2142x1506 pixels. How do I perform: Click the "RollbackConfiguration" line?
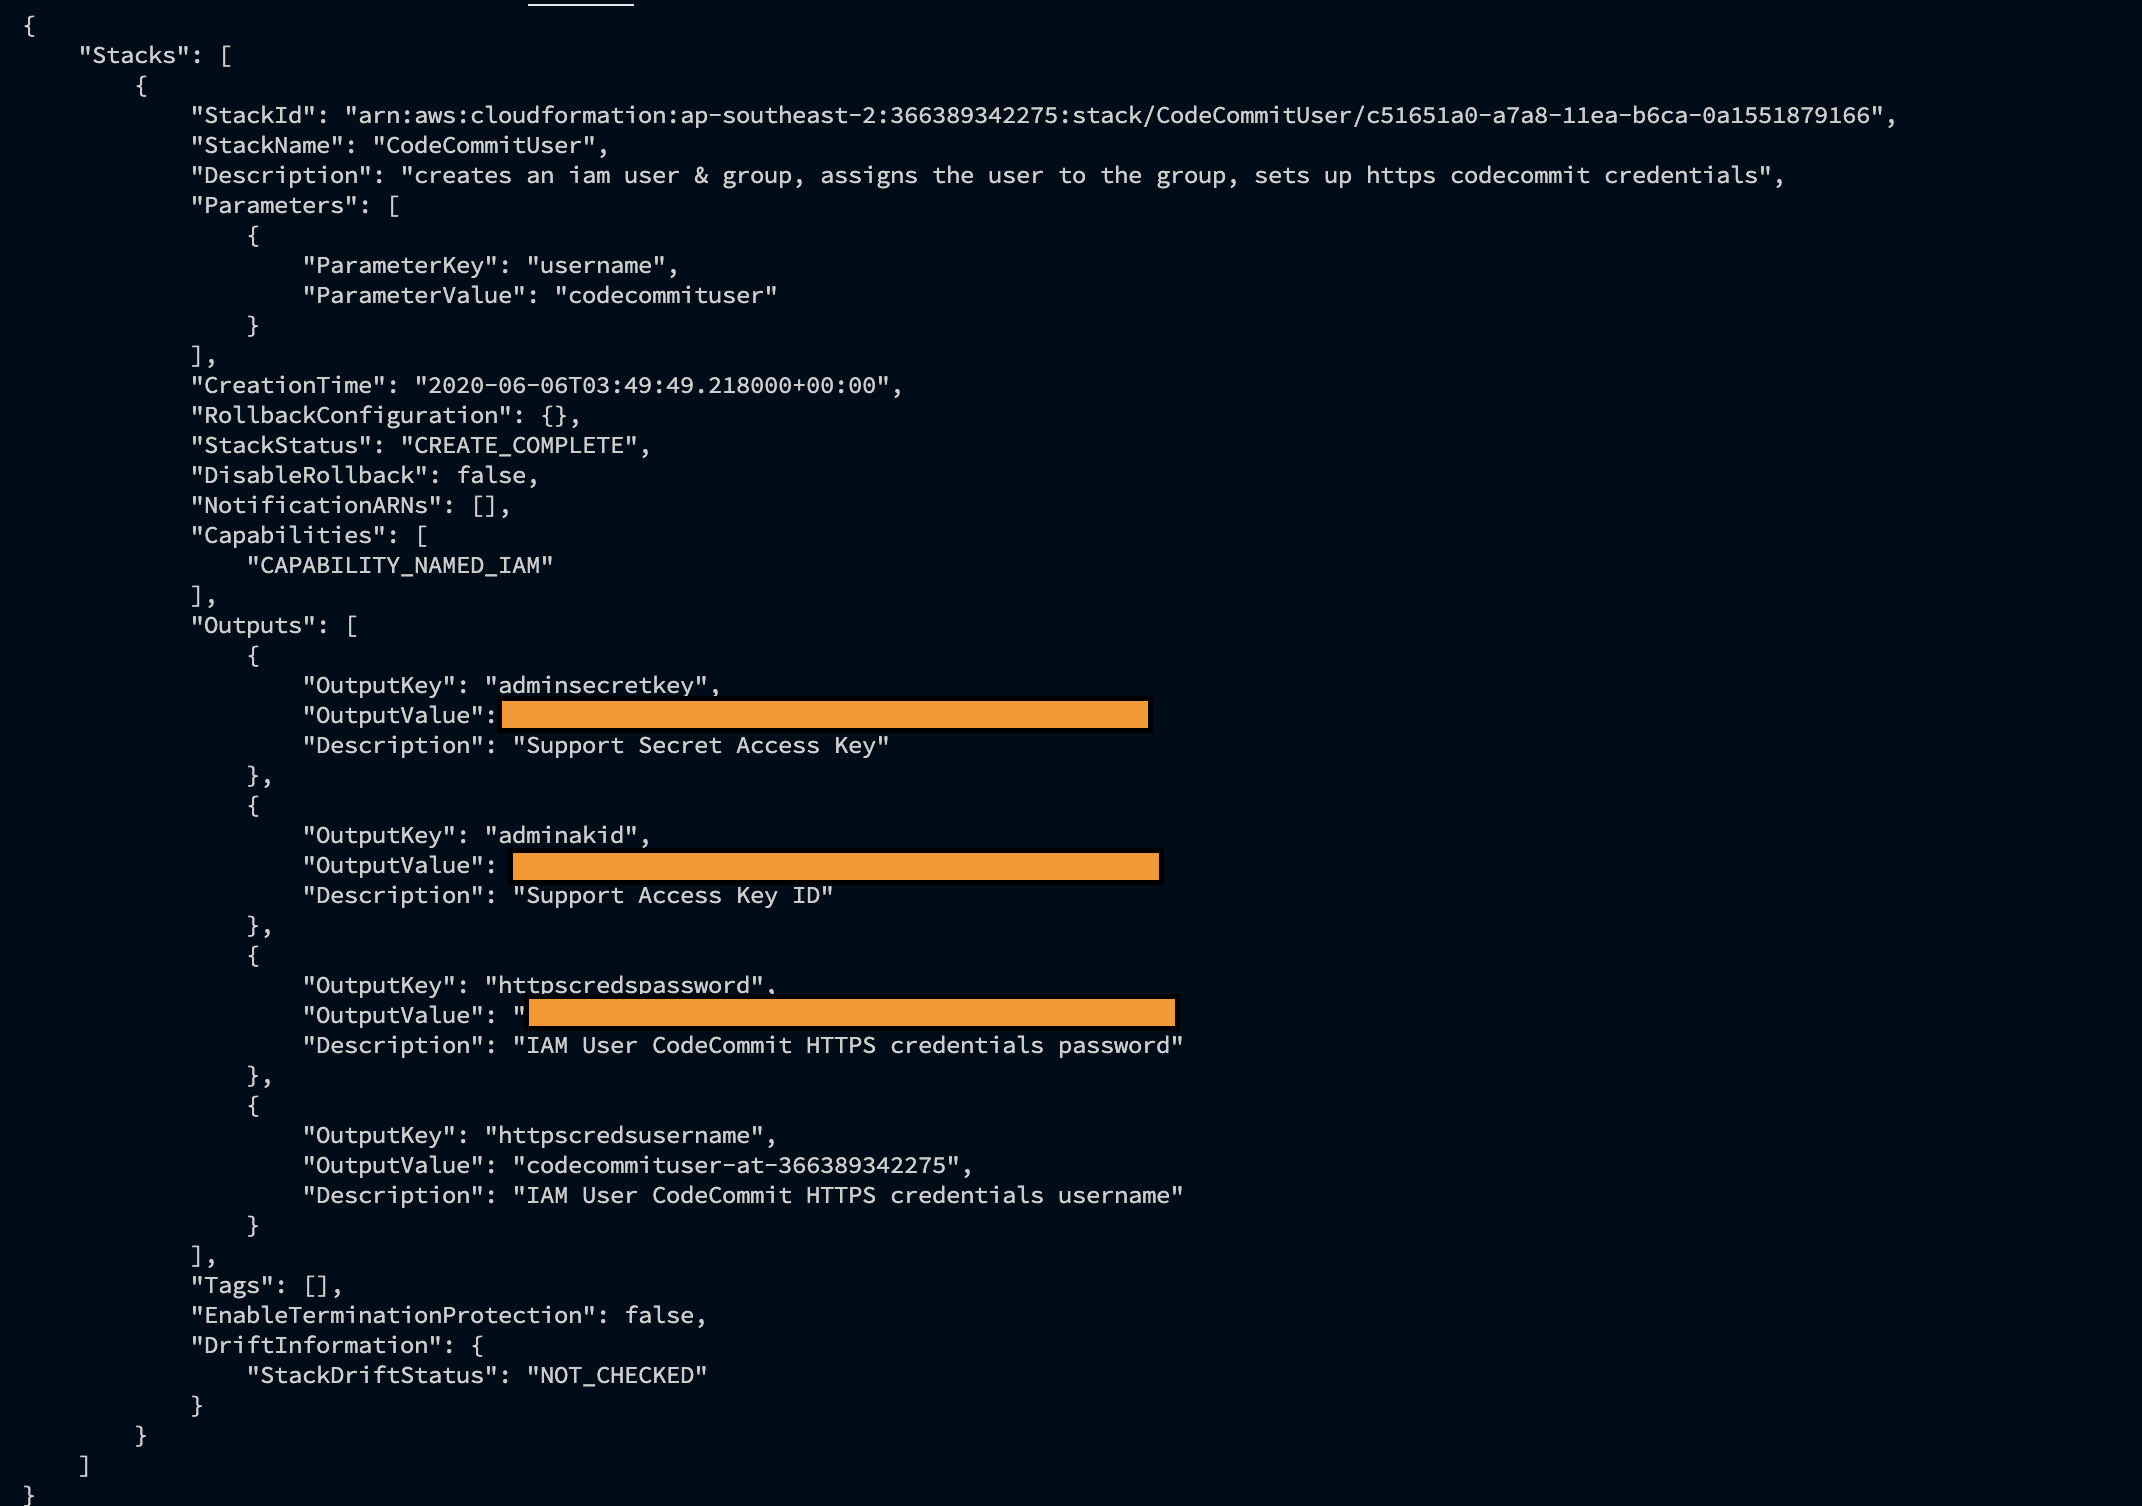coord(385,416)
